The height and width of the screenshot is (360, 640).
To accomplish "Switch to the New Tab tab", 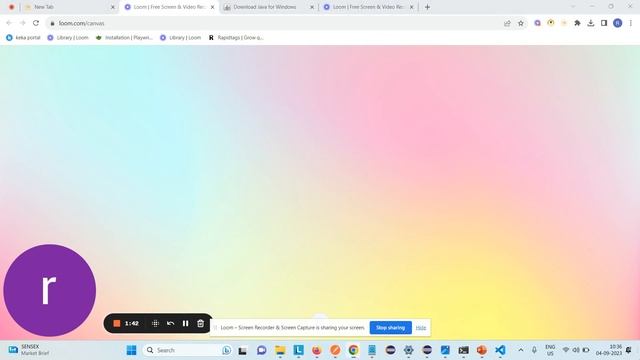I will [69, 7].
